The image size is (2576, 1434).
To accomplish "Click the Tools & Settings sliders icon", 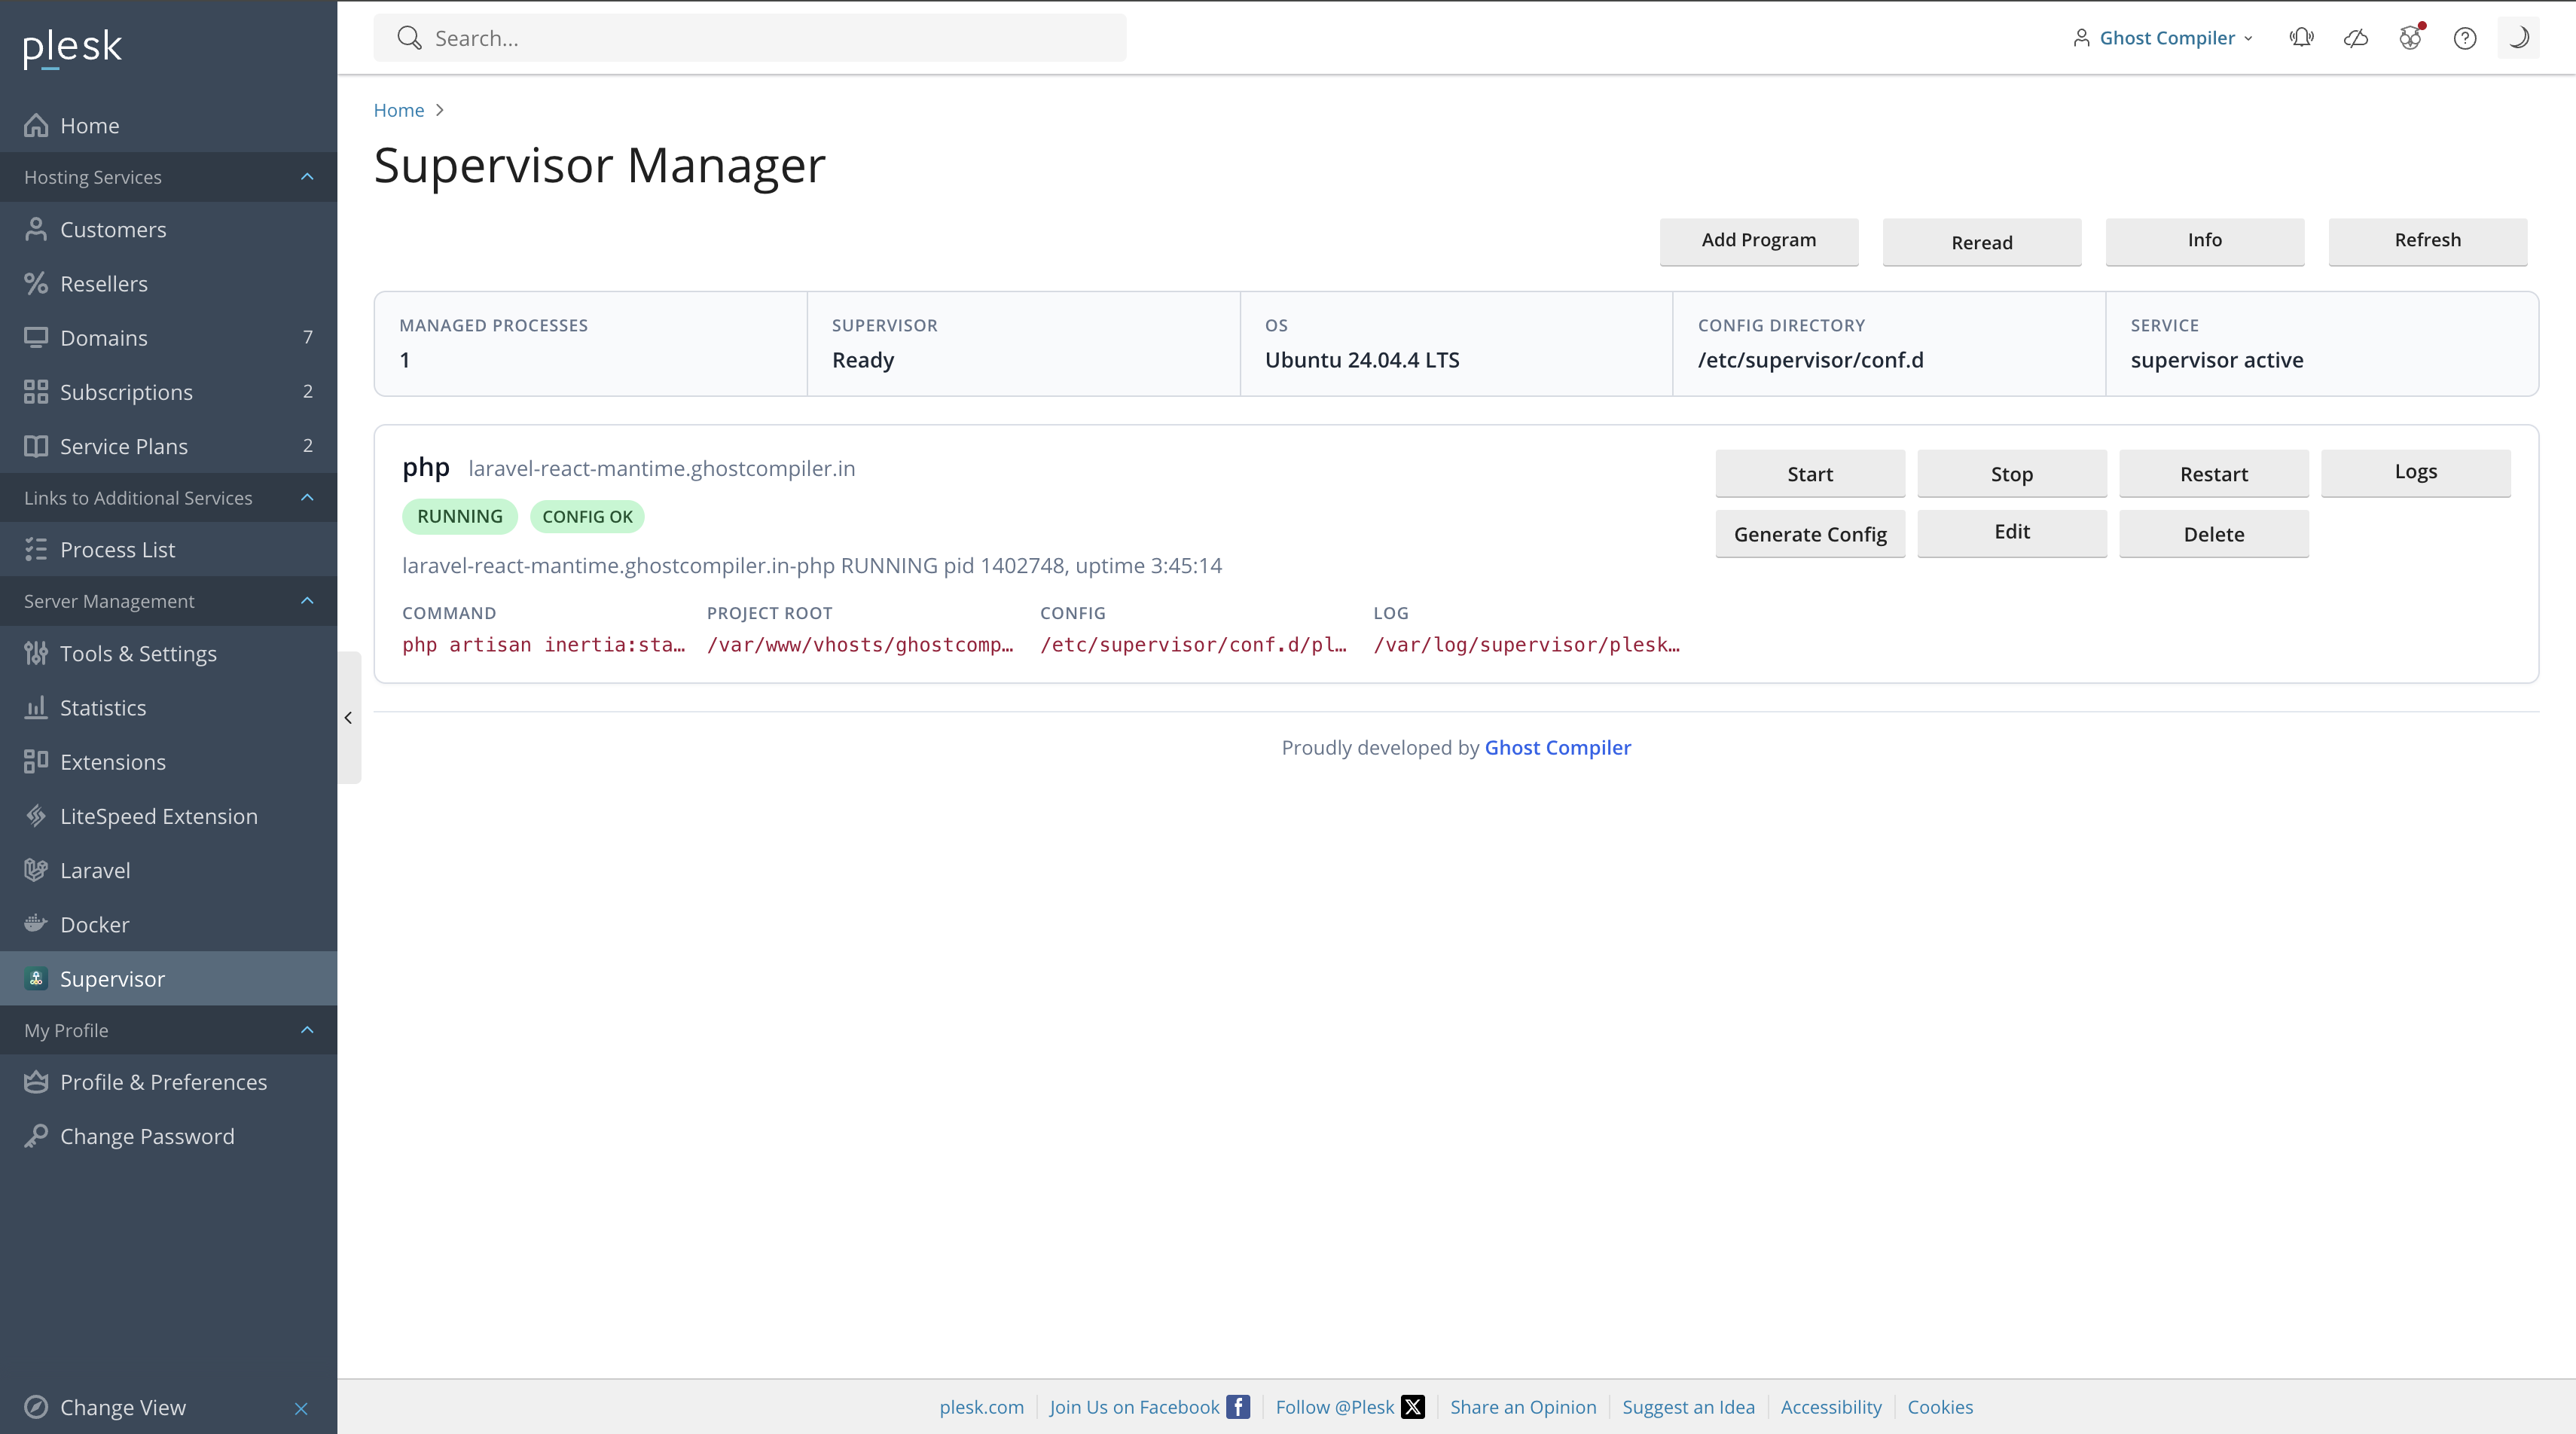I will coord(36,654).
